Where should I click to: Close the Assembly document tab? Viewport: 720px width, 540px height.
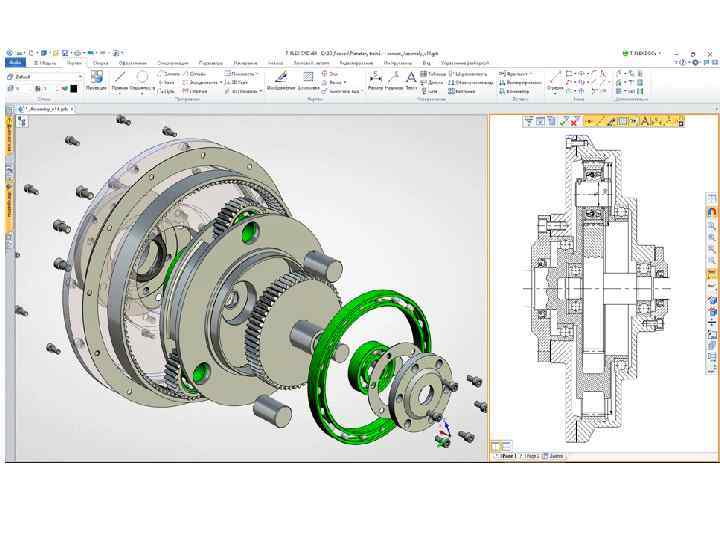[x=73, y=109]
